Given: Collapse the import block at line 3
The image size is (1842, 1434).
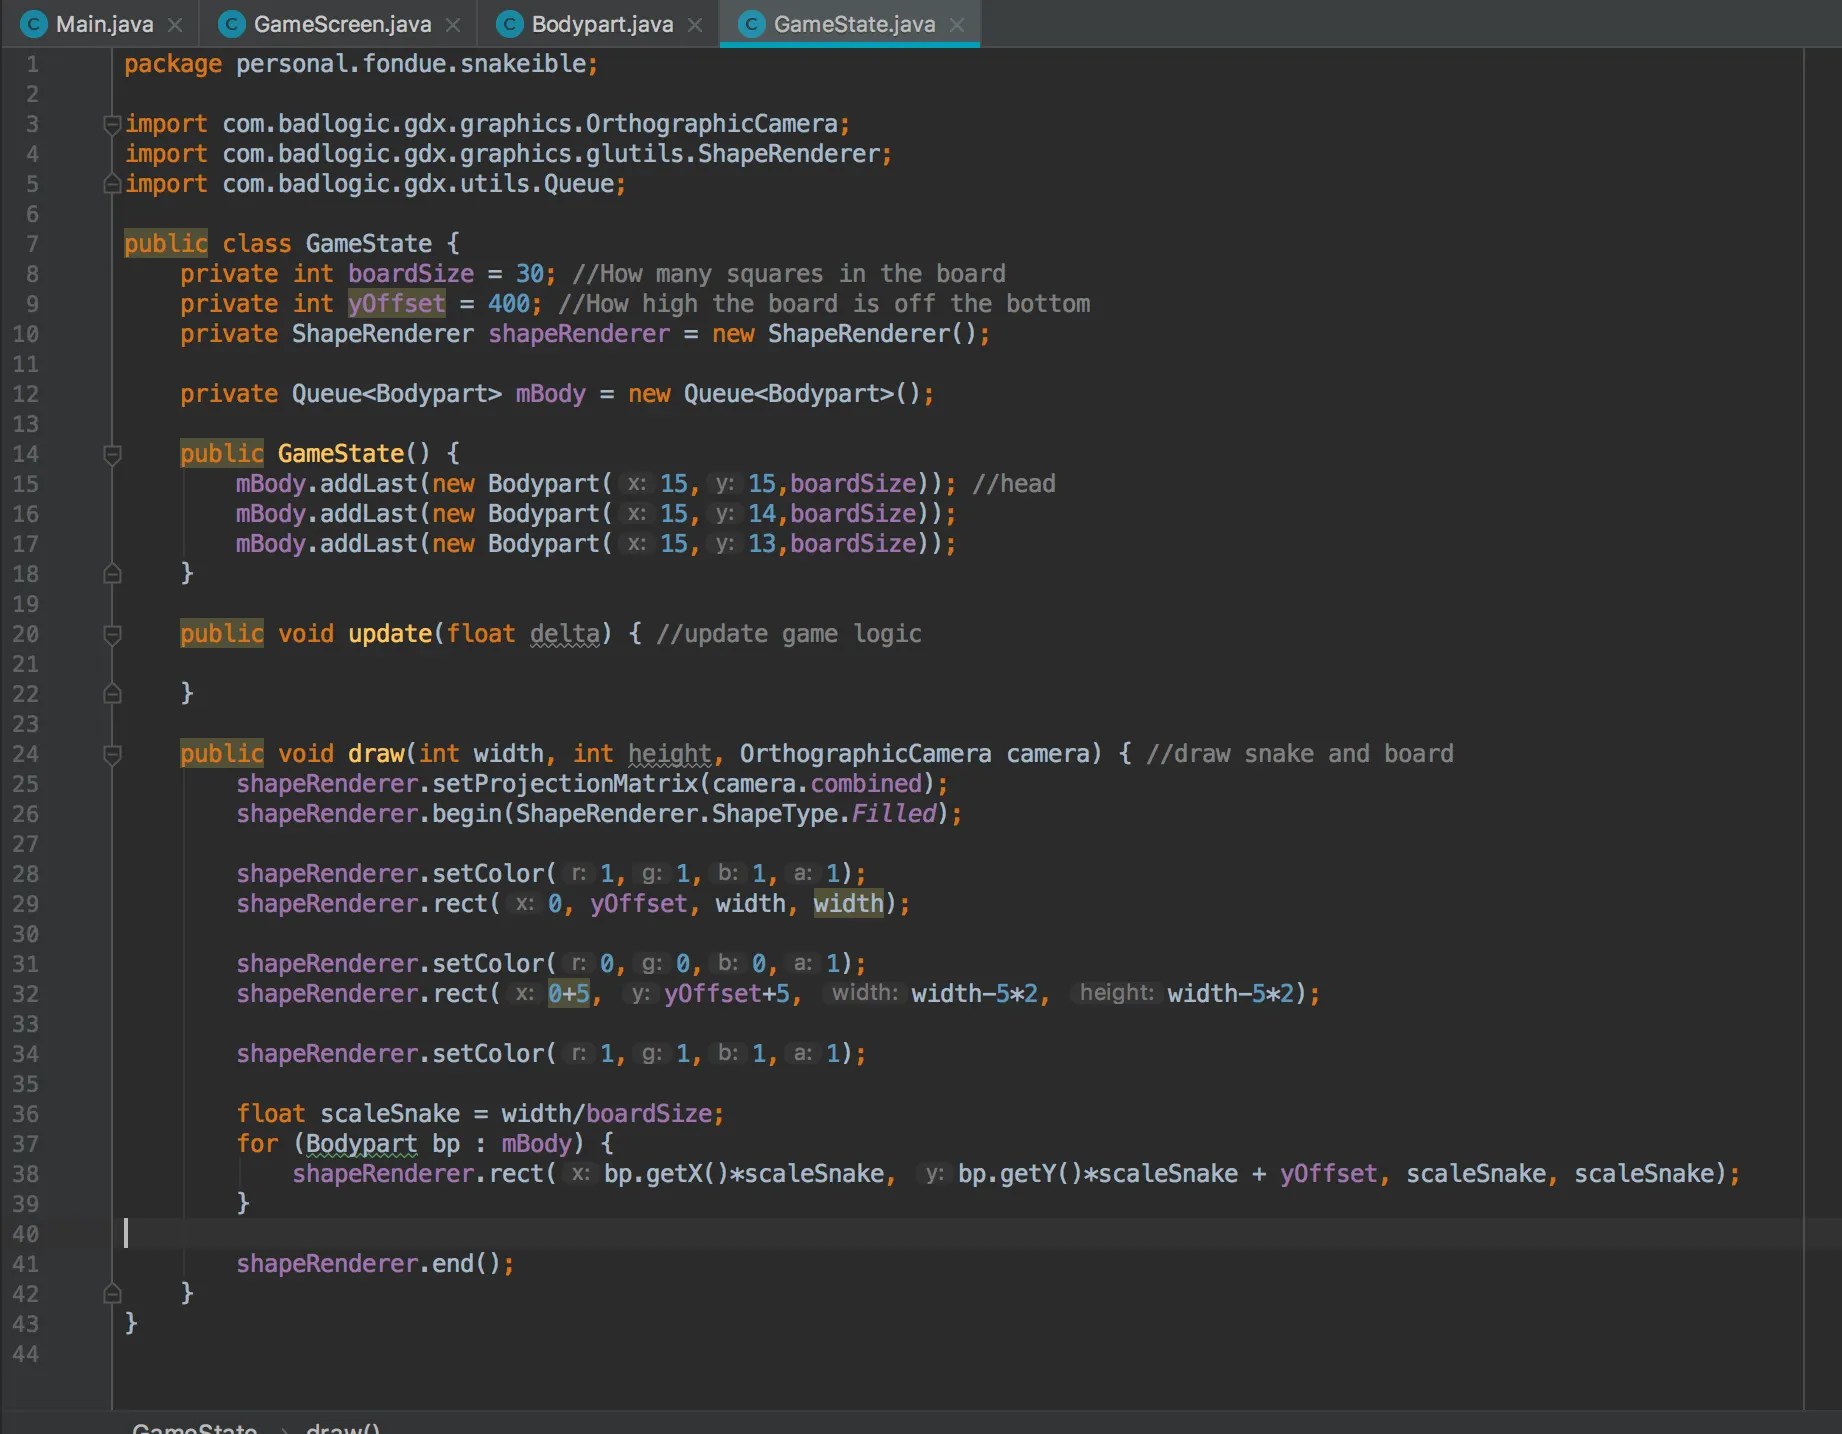Looking at the screenshot, I should (112, 124).
